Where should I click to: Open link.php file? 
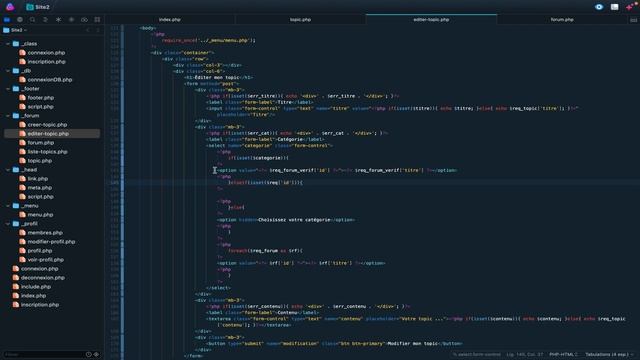(x=38, y=179)
